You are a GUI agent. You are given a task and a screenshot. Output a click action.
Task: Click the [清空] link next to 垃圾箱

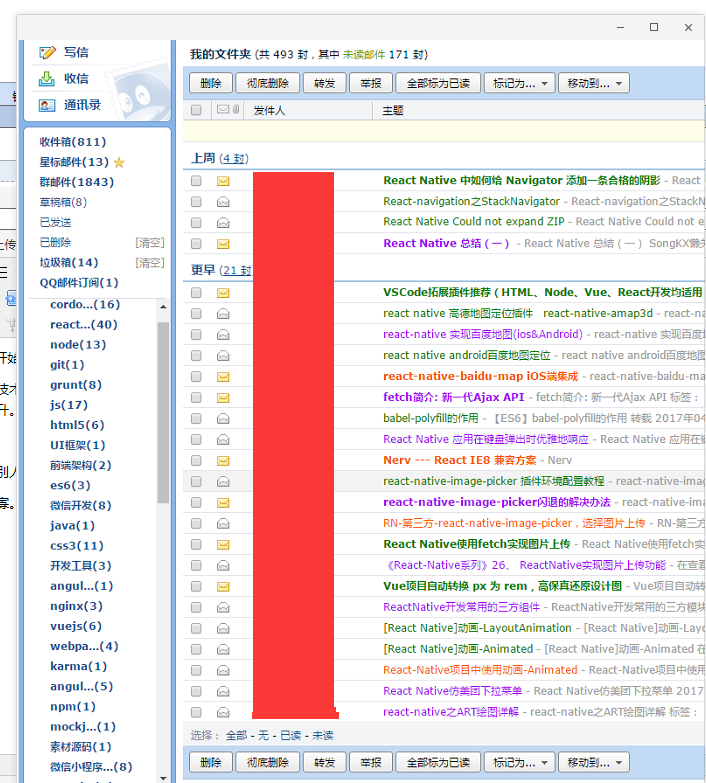pyautogui.click(x=149, y=263)
